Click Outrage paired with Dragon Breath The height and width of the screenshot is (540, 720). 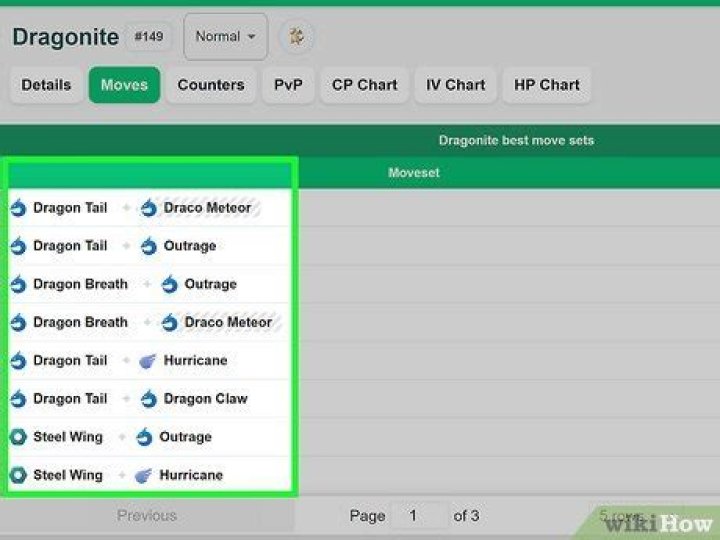211,284
